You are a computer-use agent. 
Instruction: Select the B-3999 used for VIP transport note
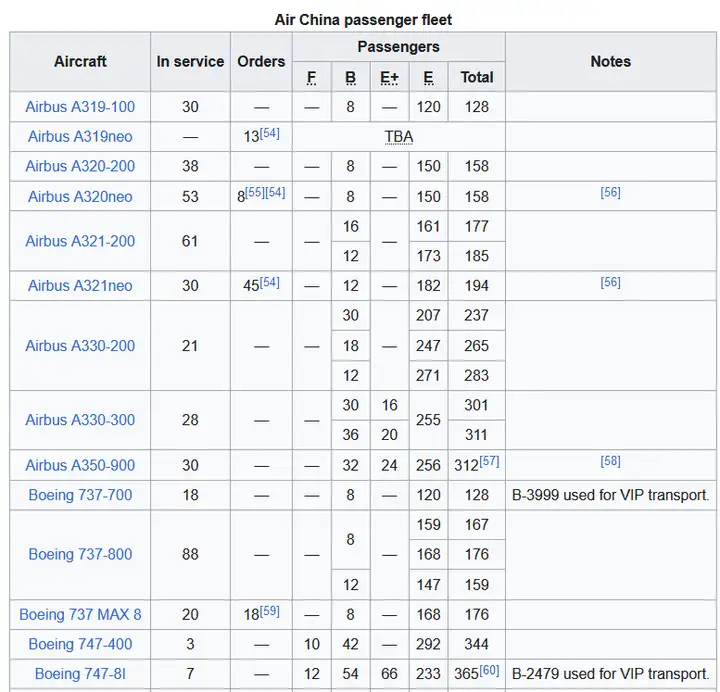tap(611, 495)
